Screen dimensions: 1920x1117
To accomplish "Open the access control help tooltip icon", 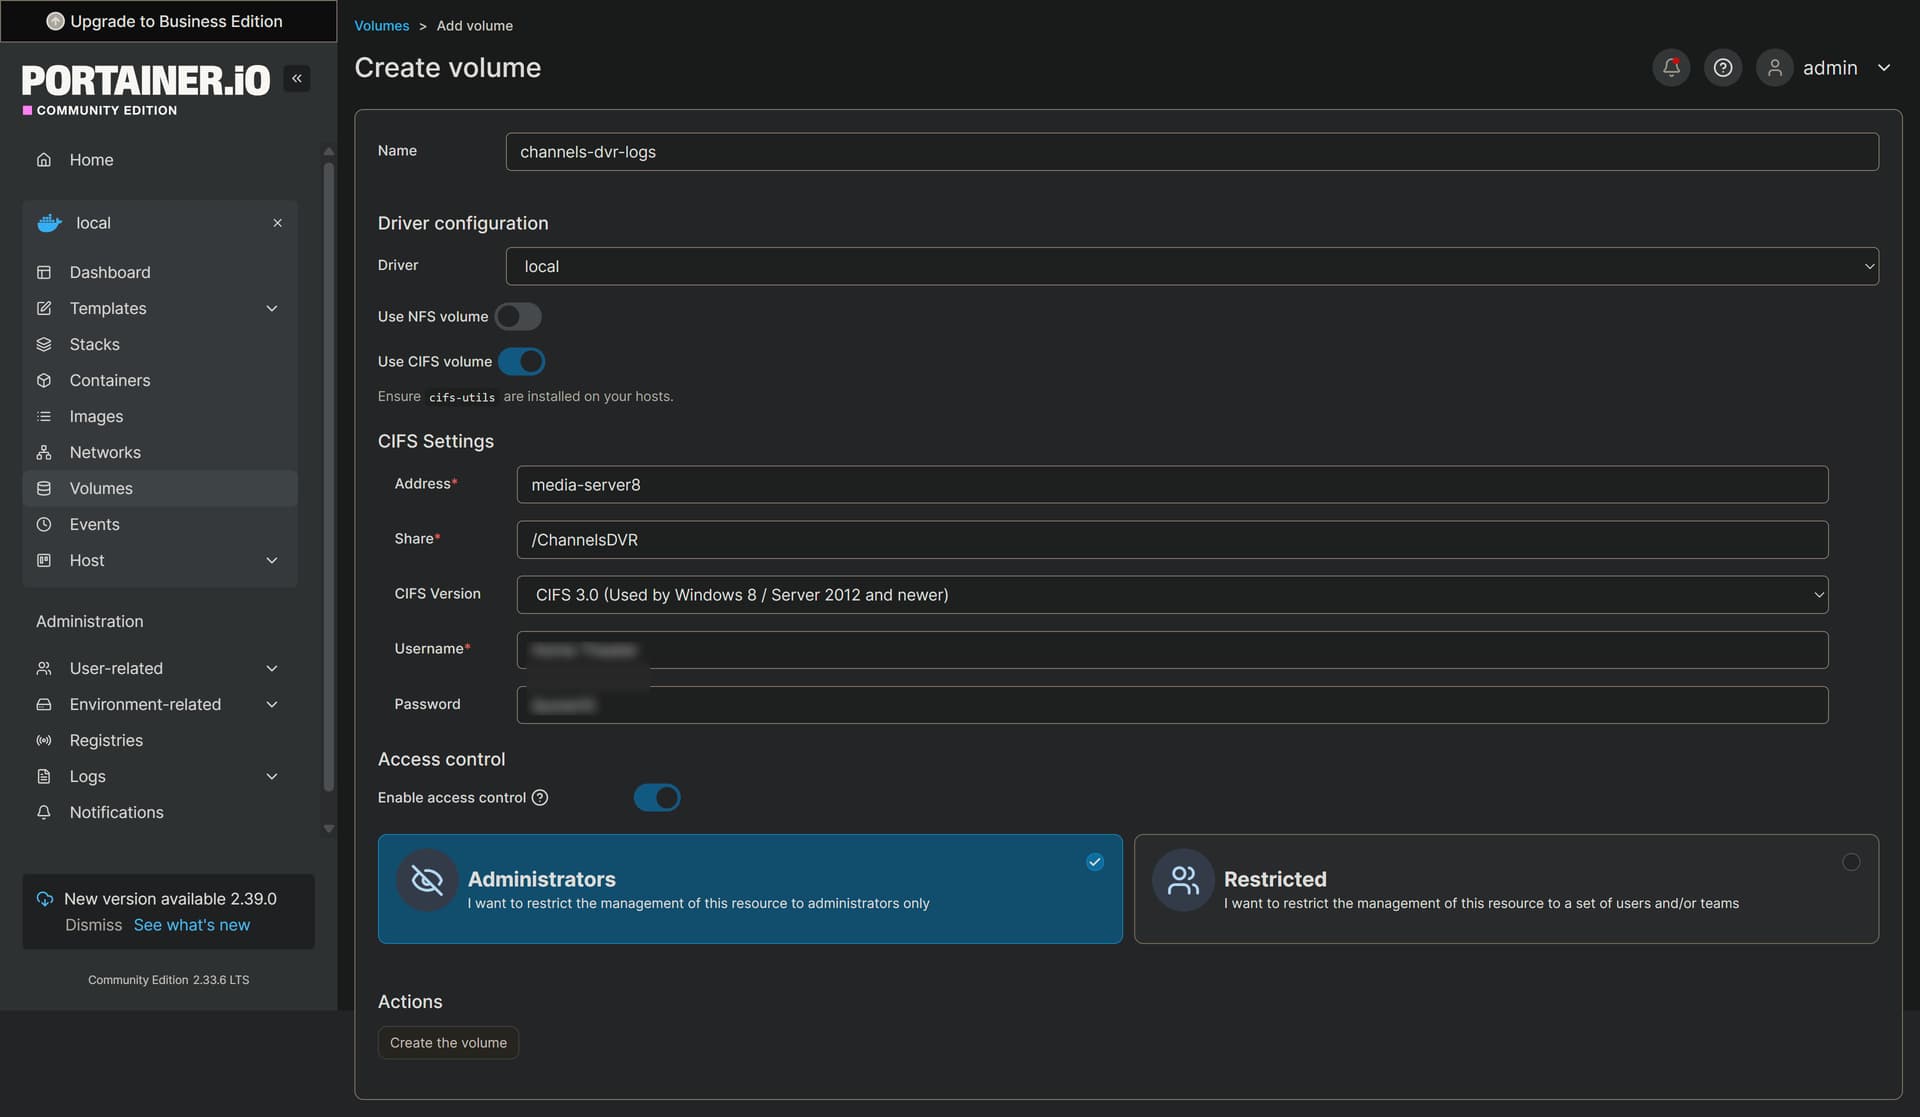I will (540, 798).
